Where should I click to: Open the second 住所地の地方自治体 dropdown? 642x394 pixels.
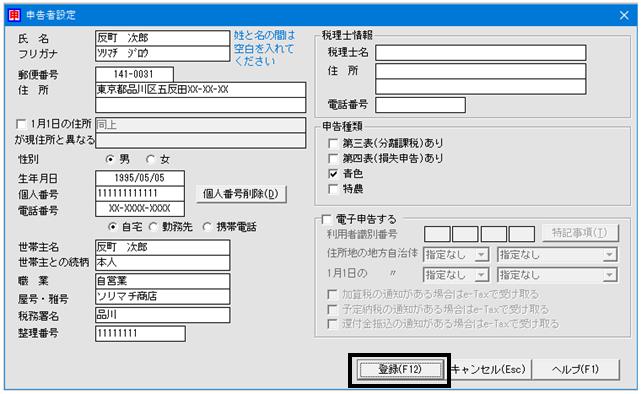point(557,255)
